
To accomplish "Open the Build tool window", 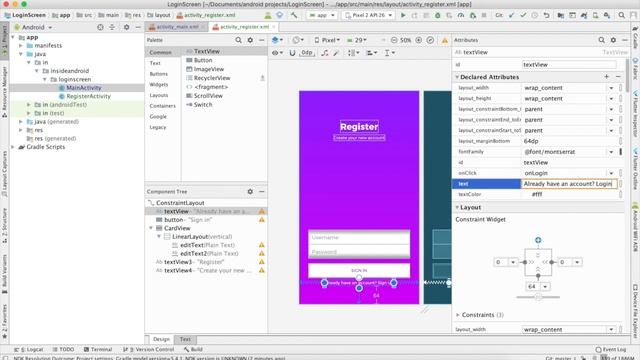I will tap(193, 349).
